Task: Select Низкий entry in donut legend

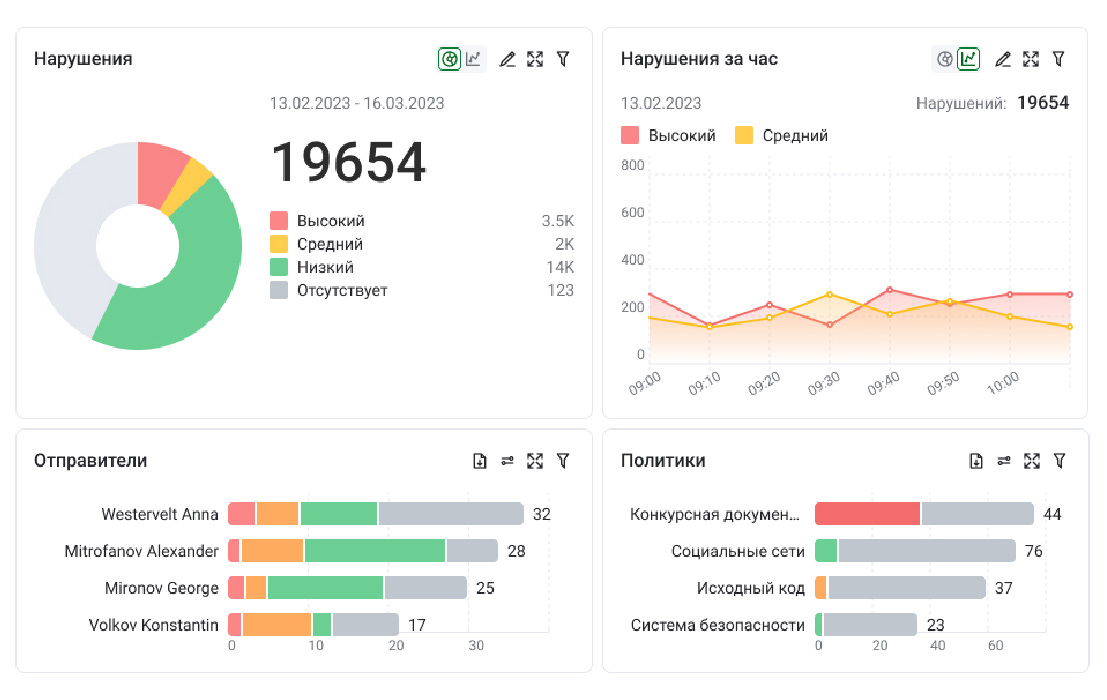Action: (x=325, y=267)
